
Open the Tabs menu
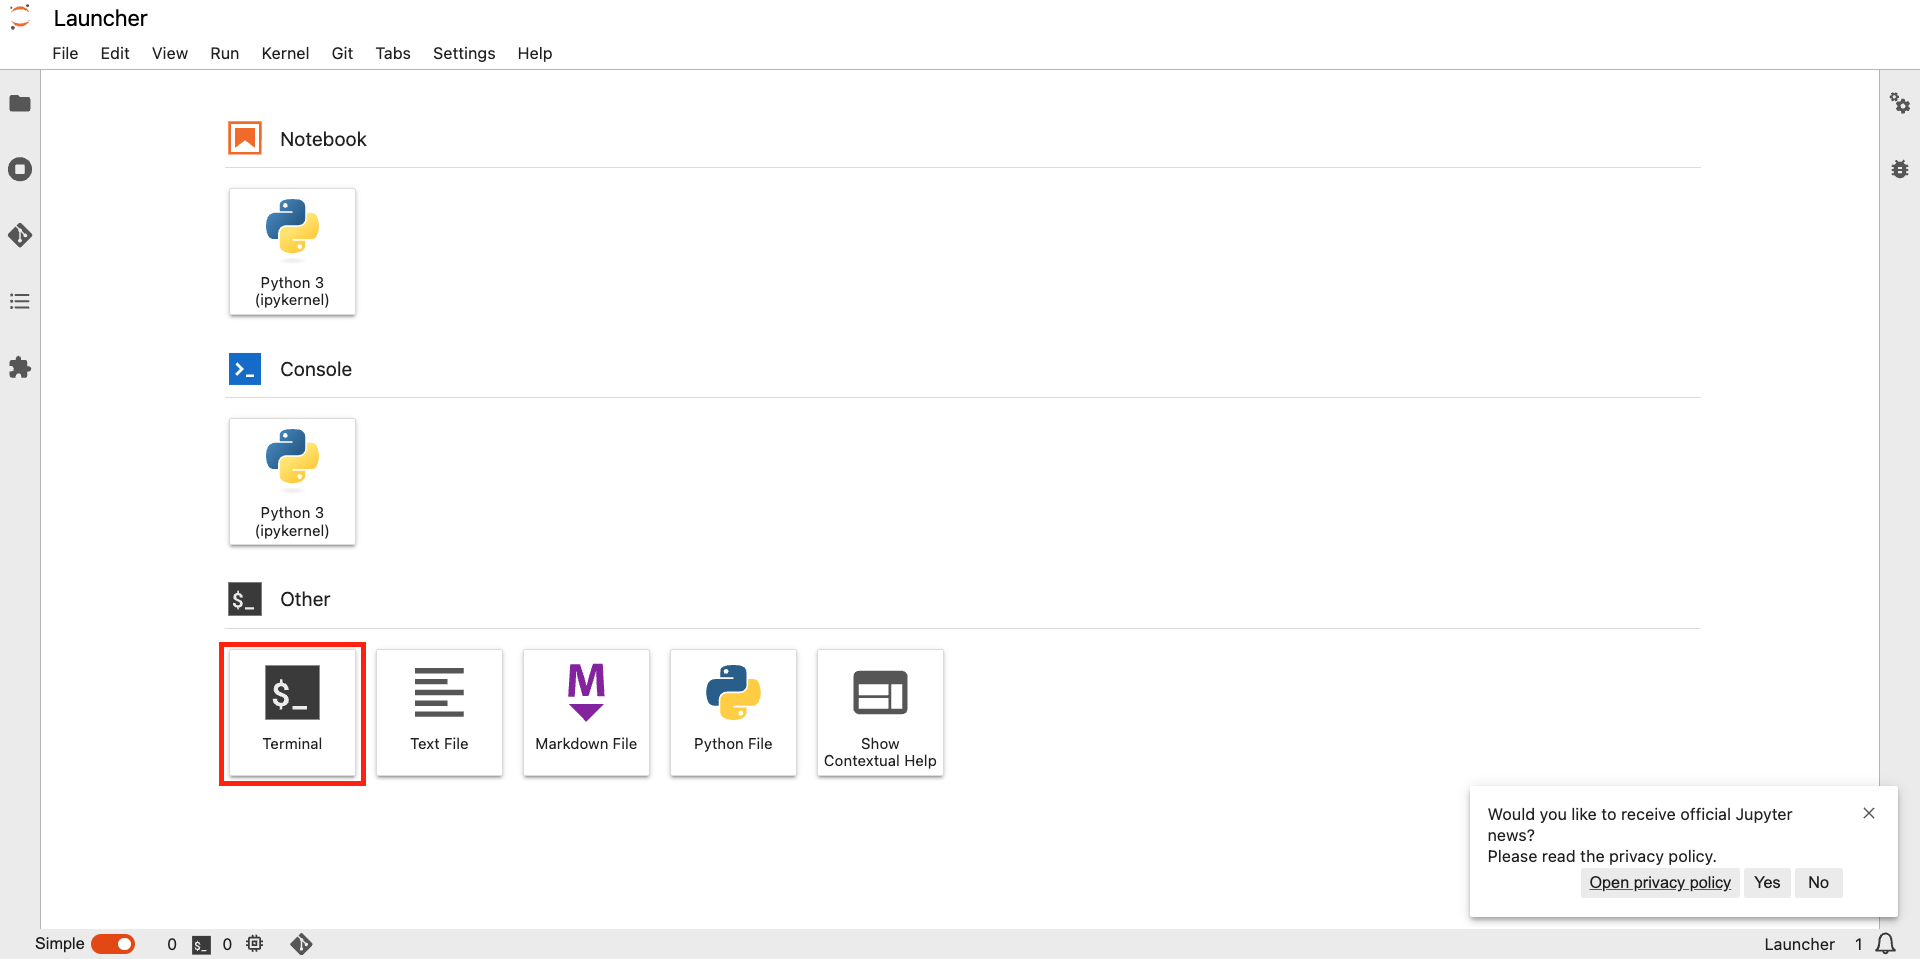tap(393, 53)
